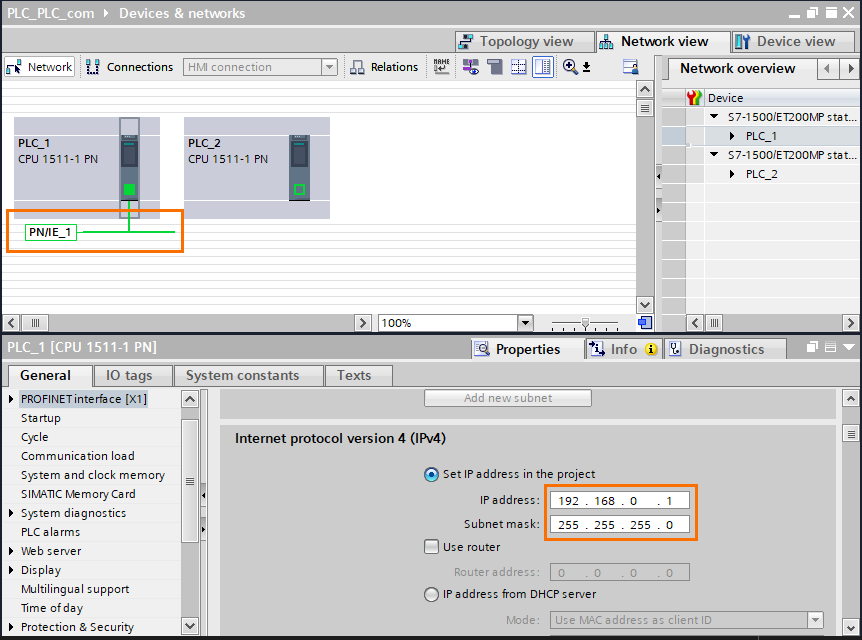Expand Protection & Security node
The height and width of the screenshot is (640, 862).
[x=11, y=627]
